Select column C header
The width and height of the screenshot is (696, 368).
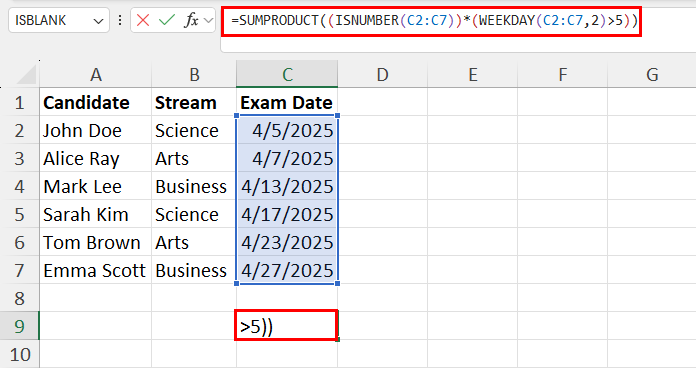(287, 75)
